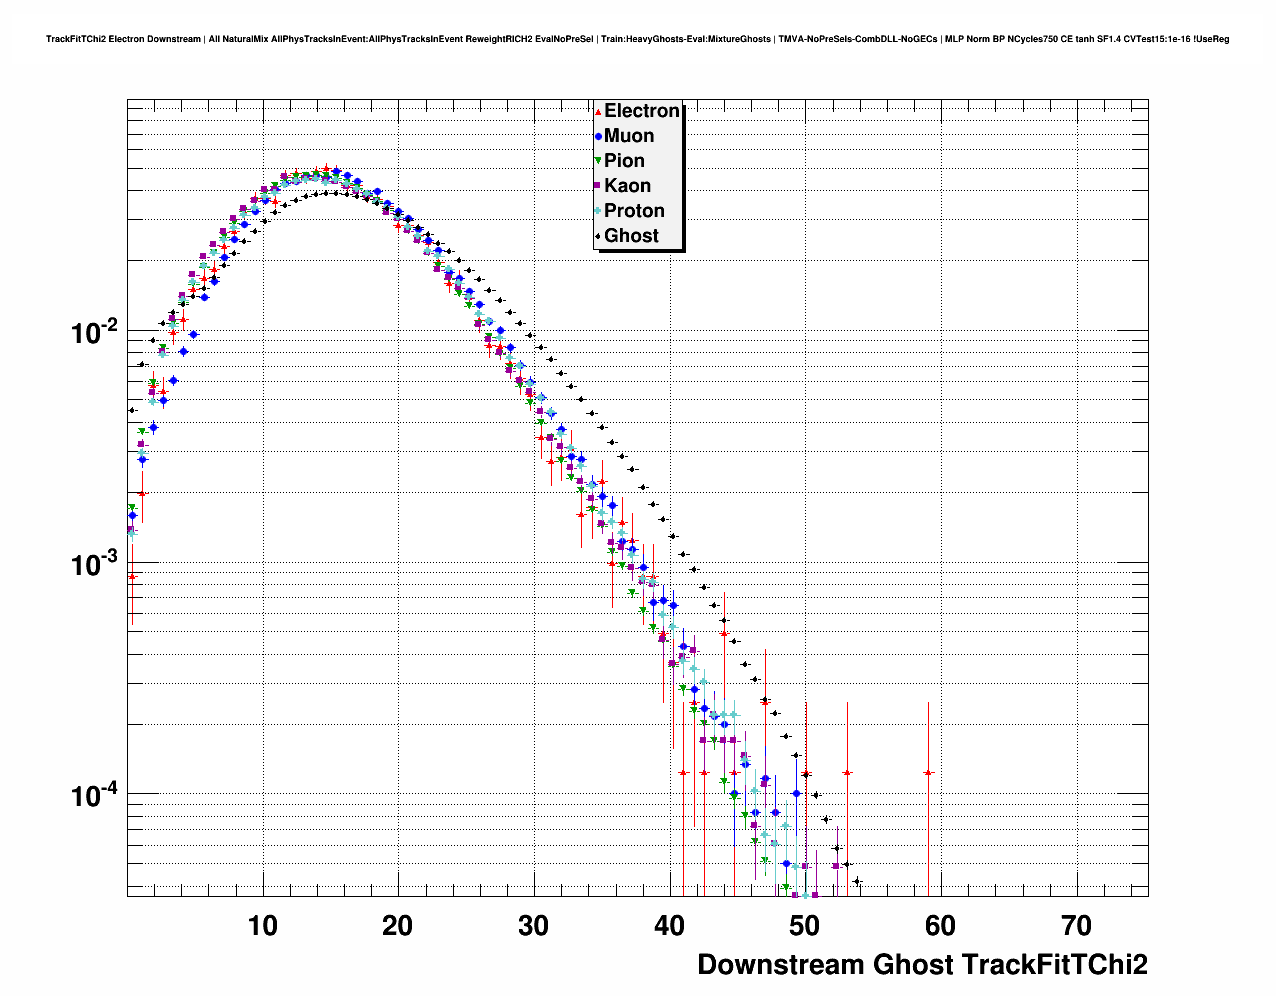This screenshot has height=996, width=1276.
Task: Click the isolated red Electron point near x=59
Action: pos(928,773)
